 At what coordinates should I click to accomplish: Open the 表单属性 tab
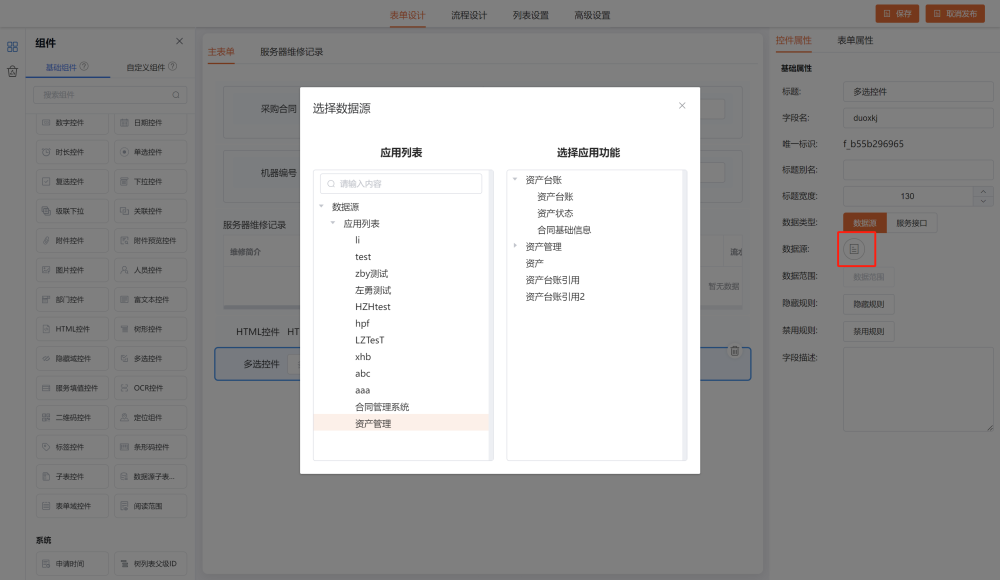pos(854,41)
